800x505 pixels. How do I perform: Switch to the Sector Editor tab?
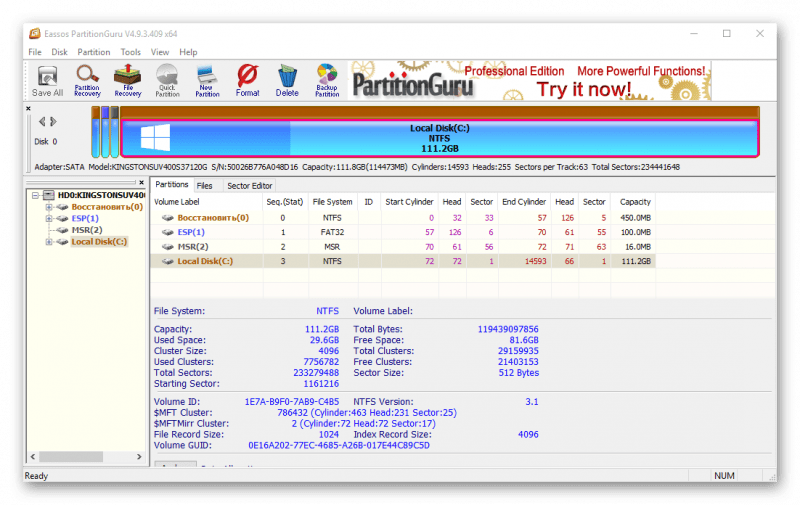[x=249, y=186]
